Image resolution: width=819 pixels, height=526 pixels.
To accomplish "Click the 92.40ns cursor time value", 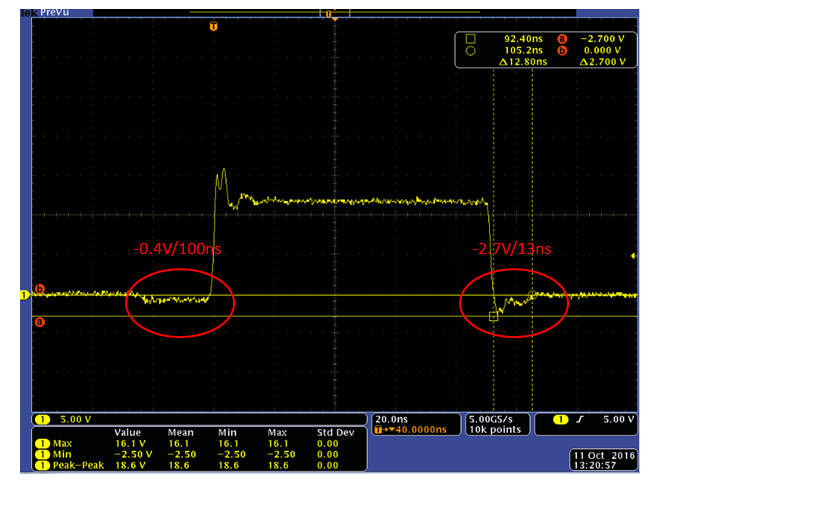I will (523, 39).
